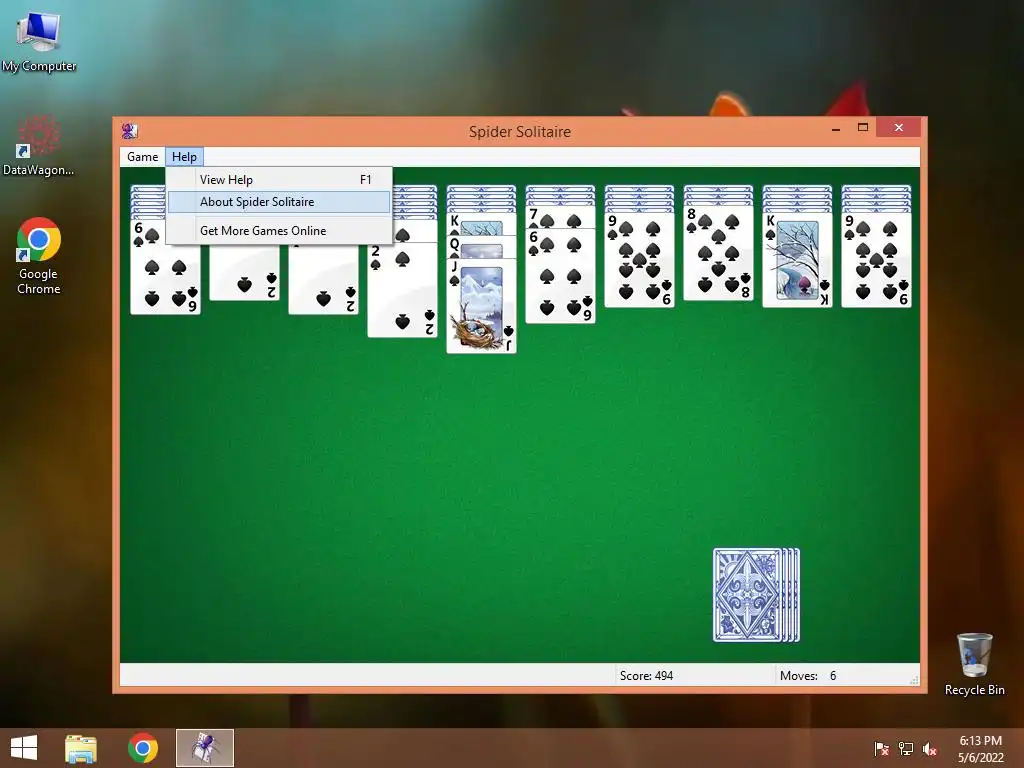Select the 6 of spades in first column

point(165,268)
